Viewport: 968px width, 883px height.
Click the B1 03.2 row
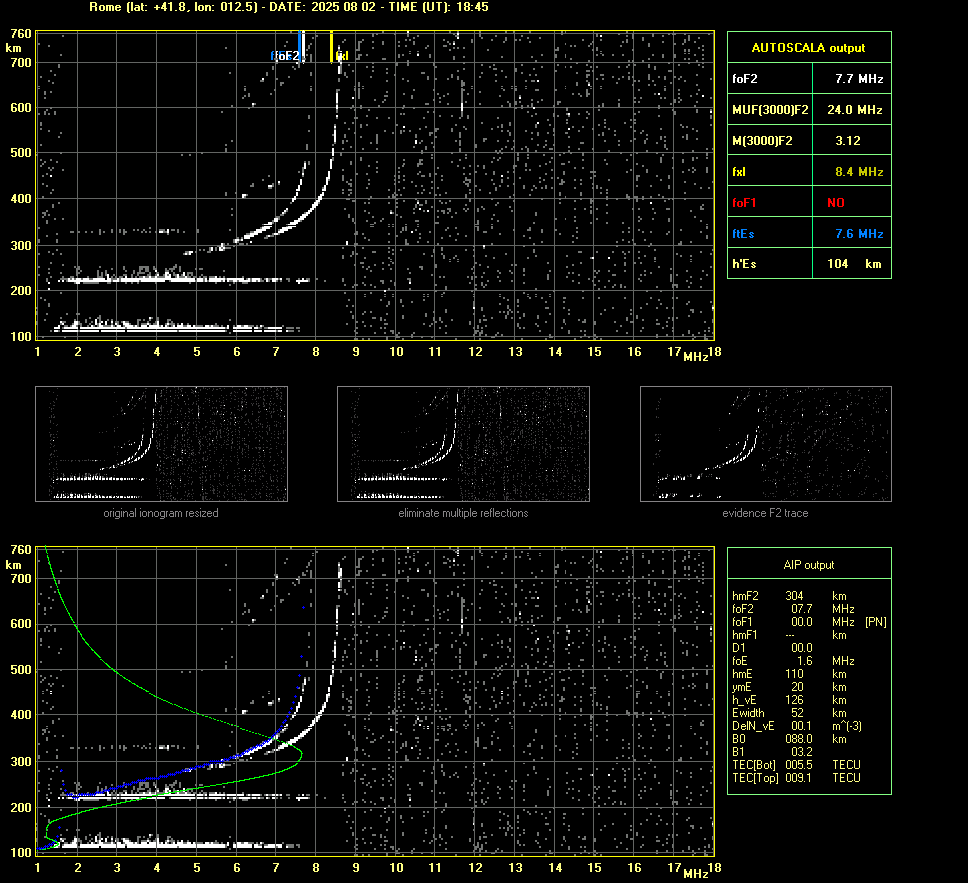tap(772, 752)
